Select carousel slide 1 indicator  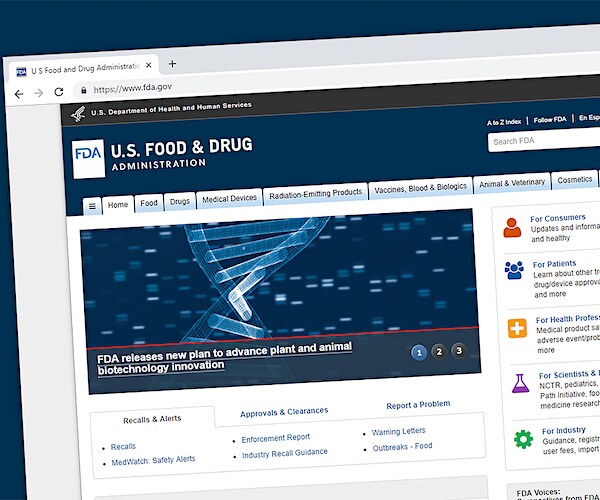tap(418, 352)
